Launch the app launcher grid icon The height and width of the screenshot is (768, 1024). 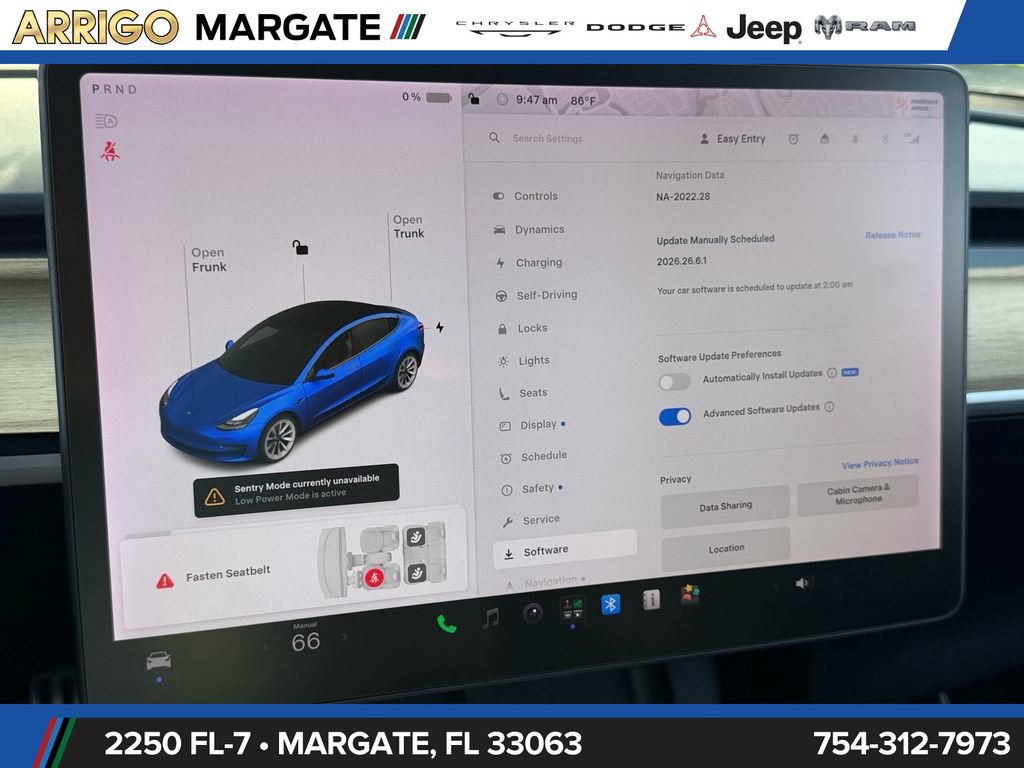573,609
